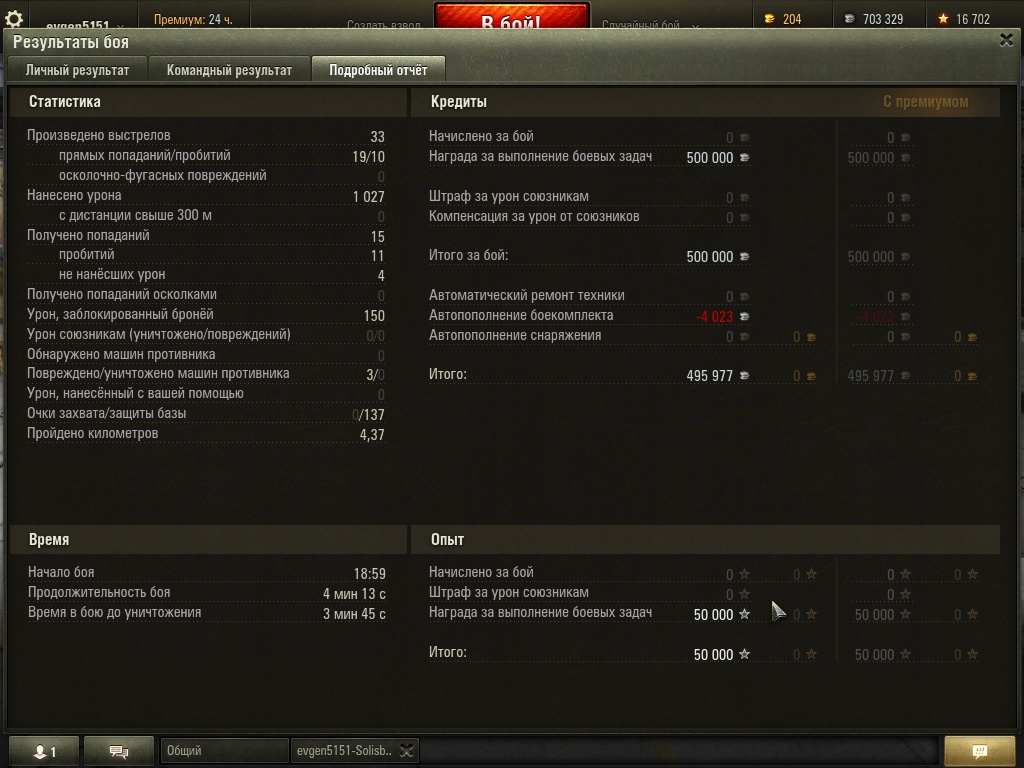Click the silver credits balance icon
Image resolution: width=1024 pixels, height=768 pixels.
(849, 19)
